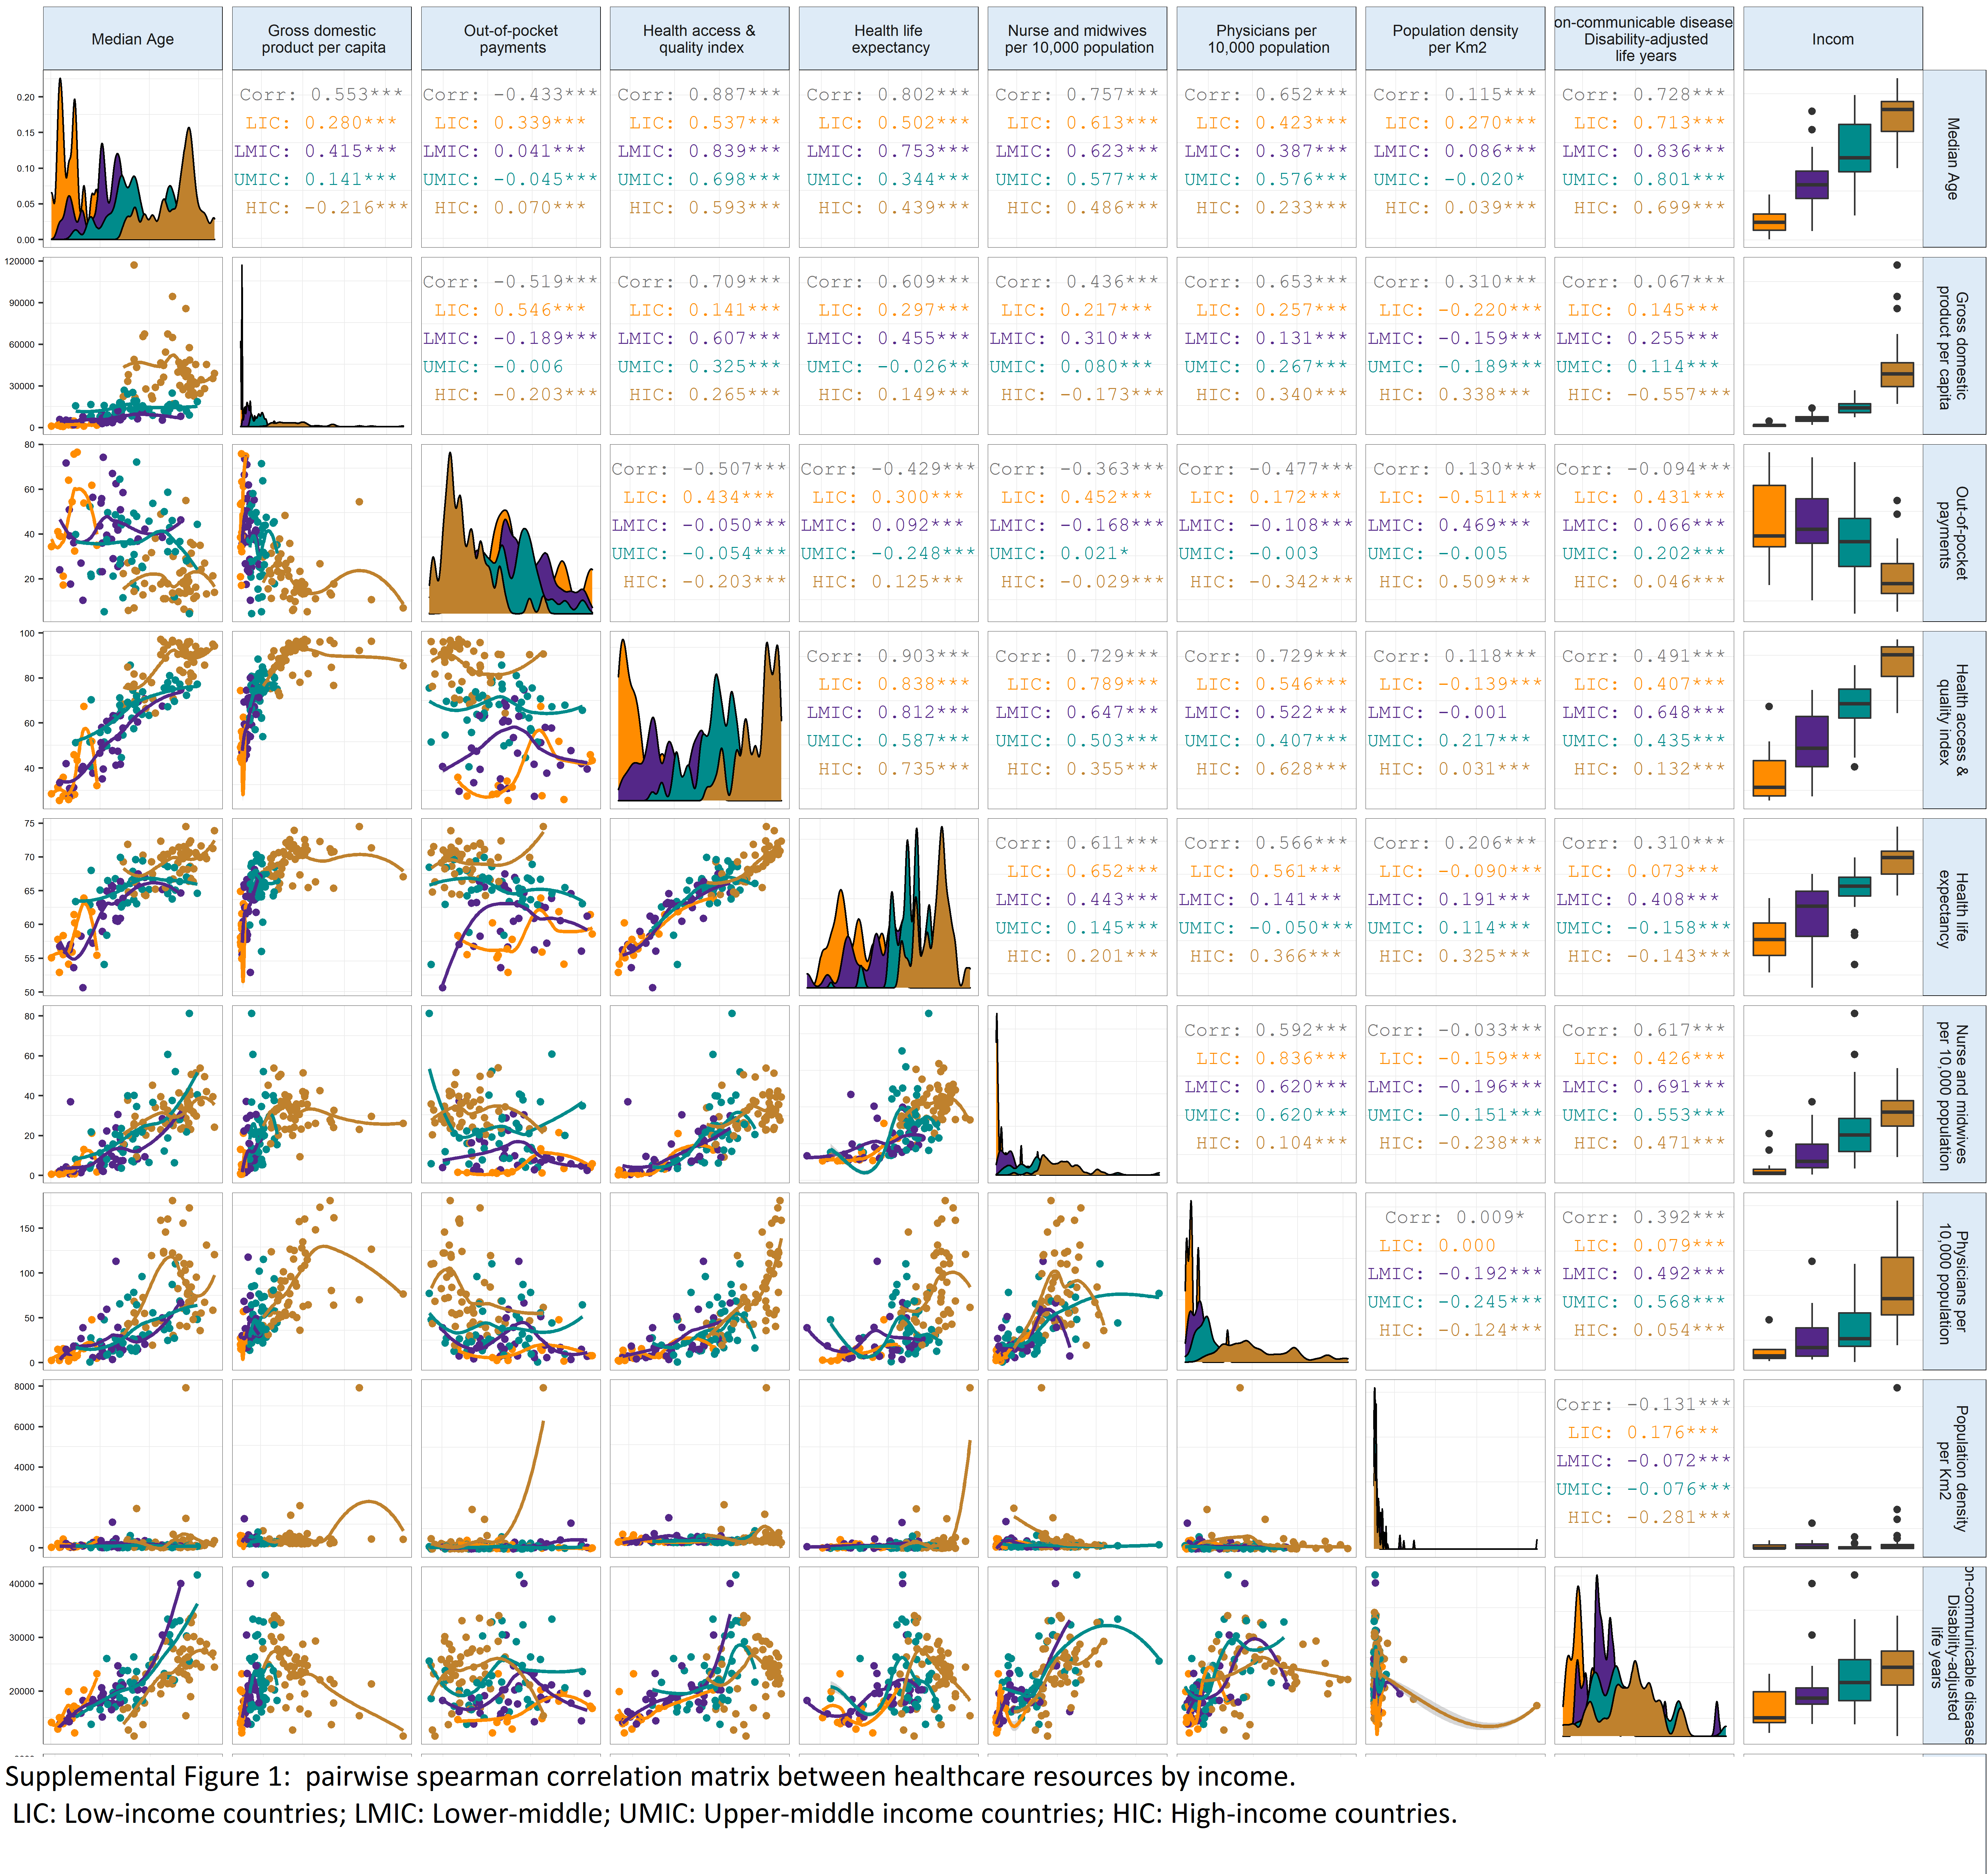The height and width of the screenshot is (1874, 1988).
Task: Click the Corr: 0.903*** correlation text
Action: pyautogui.click(x=888, y=656)
